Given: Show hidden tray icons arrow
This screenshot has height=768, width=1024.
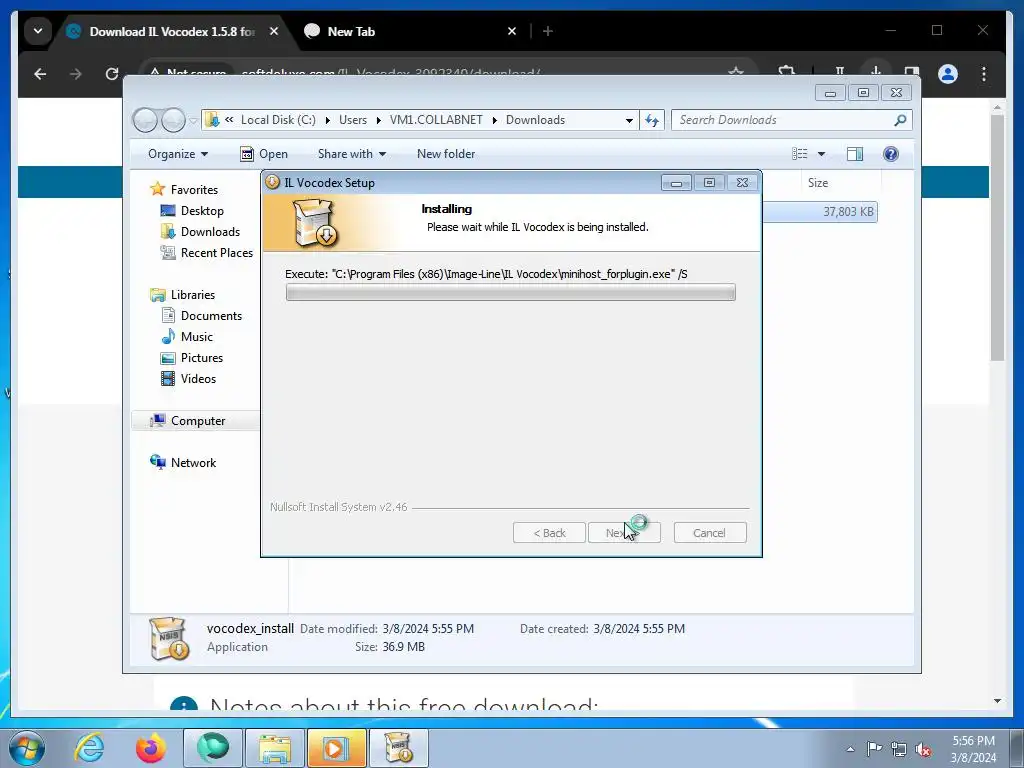Looking at the screenshot, I should (850, 750).
